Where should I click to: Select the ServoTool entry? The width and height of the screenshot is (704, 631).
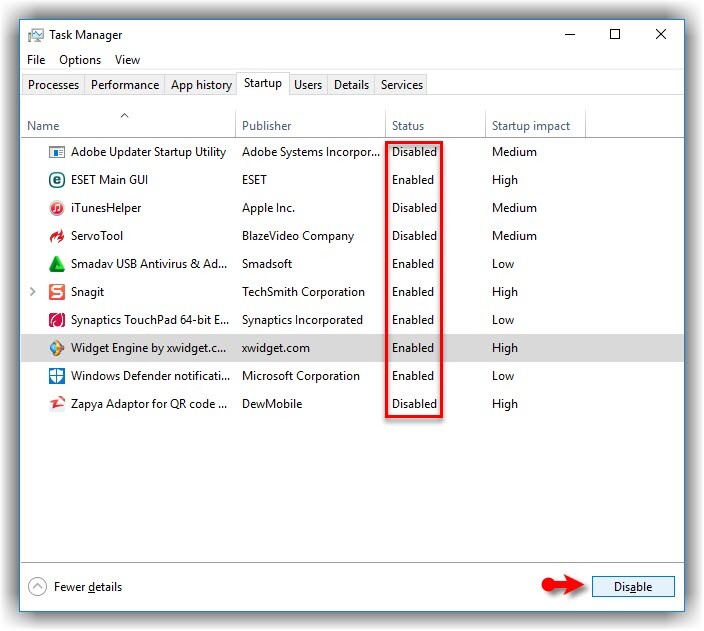97,236
